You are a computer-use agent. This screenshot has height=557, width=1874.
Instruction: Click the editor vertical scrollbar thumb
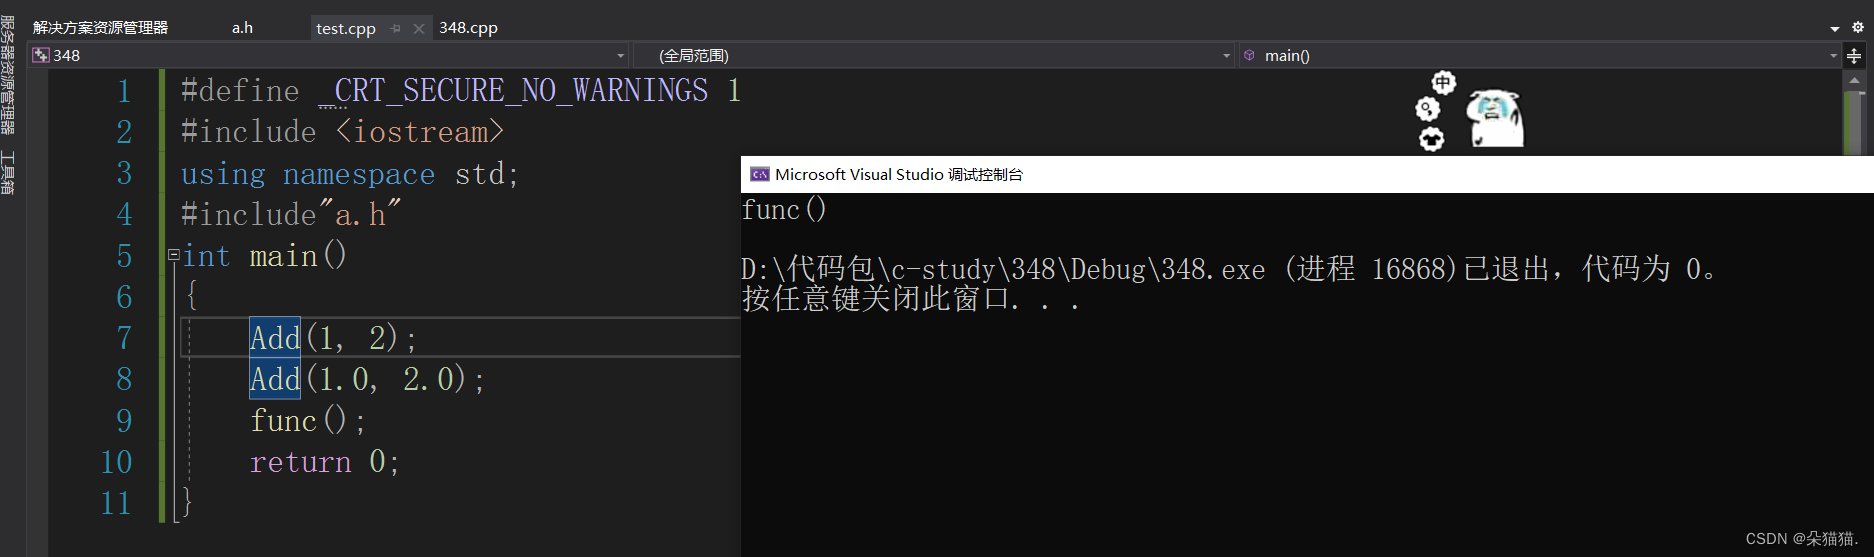click(x=1855, y=123)
